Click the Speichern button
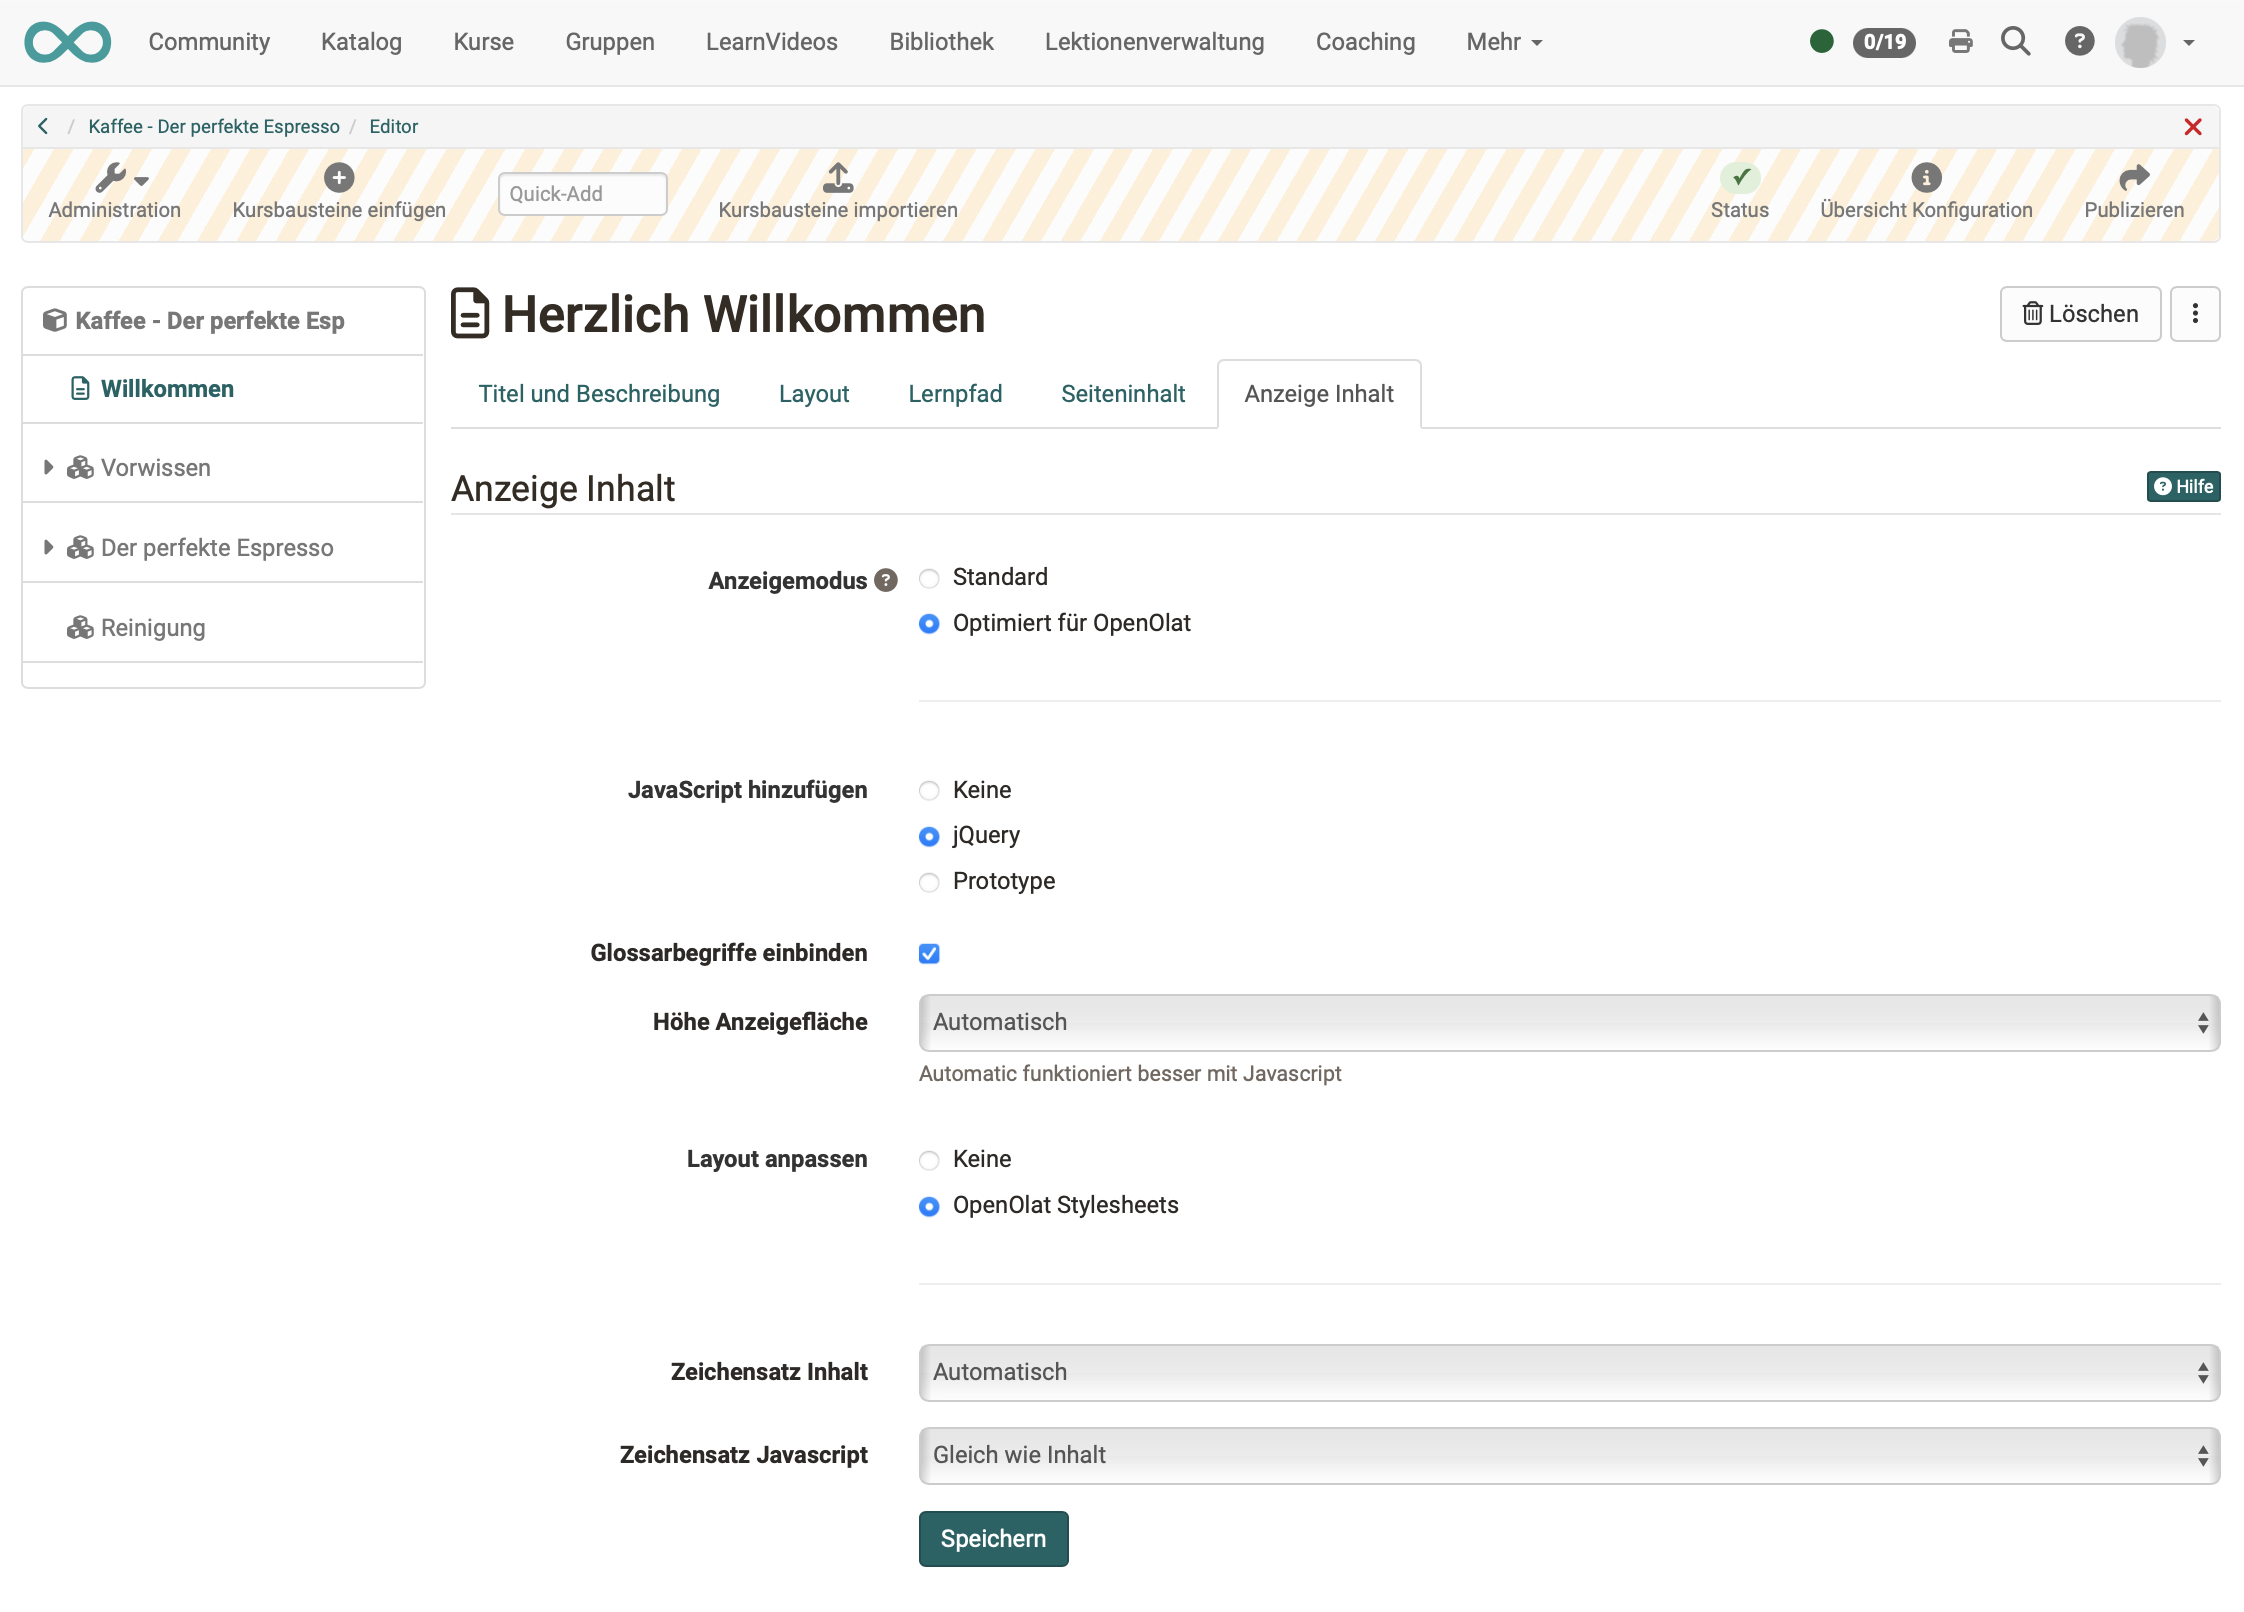The image size is (2244, 1612). 991,1539
